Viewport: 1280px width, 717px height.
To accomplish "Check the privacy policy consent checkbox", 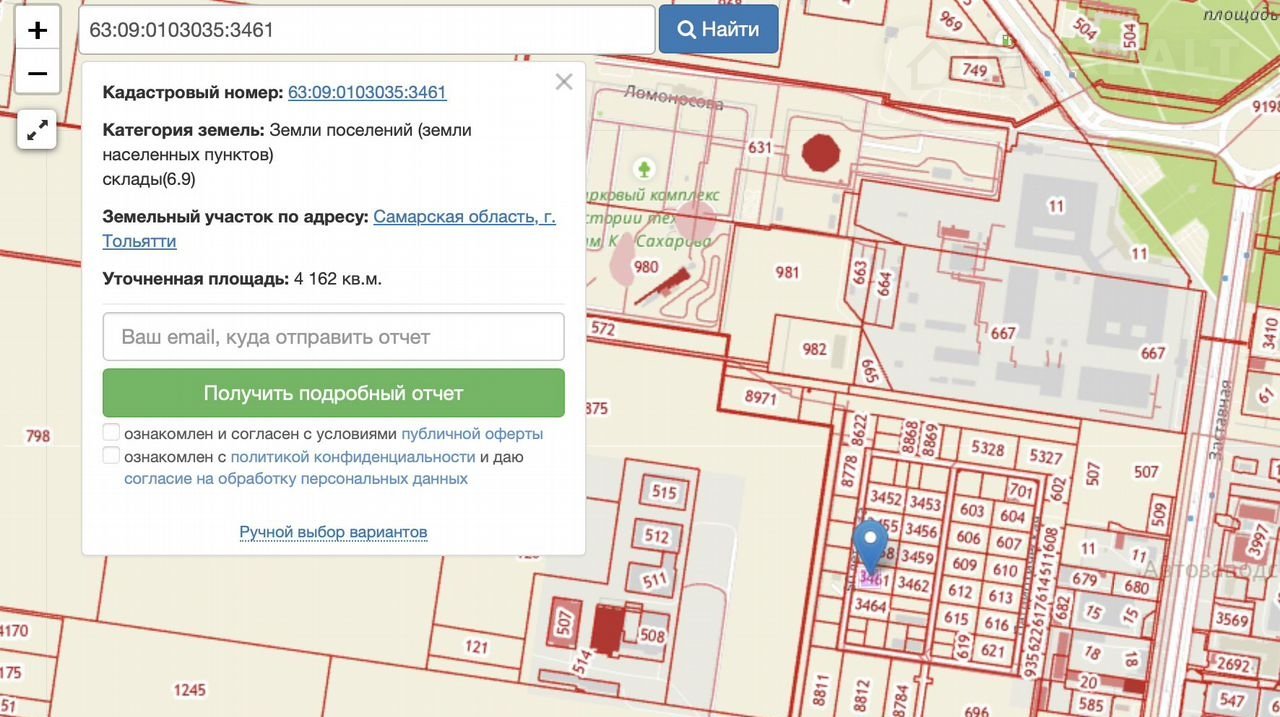I will pos(111,456).
